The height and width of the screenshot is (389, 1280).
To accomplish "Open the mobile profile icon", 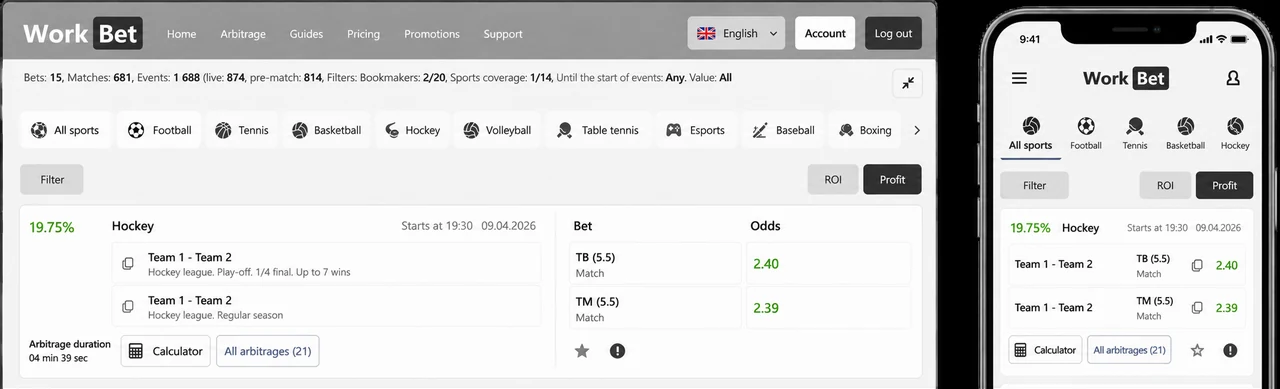I will tap(1233, 78).
